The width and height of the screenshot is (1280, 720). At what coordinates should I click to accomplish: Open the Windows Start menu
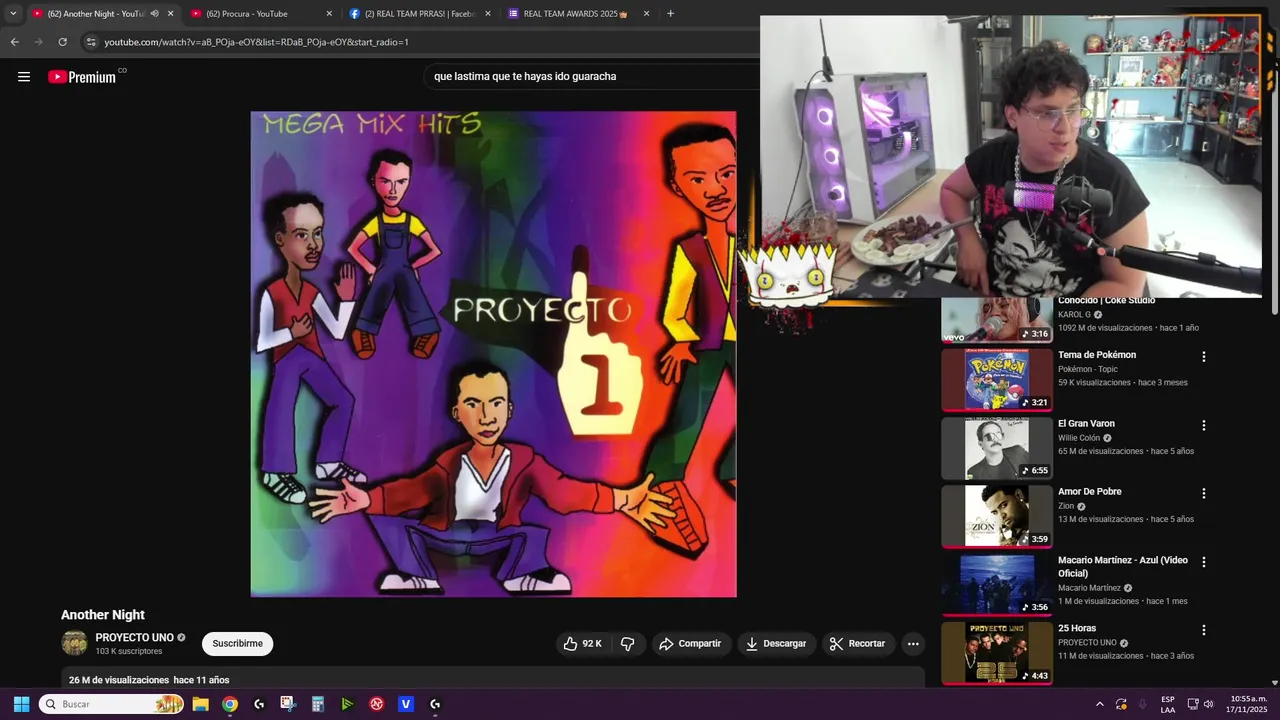pyautogui.click(x=21, y=704)
